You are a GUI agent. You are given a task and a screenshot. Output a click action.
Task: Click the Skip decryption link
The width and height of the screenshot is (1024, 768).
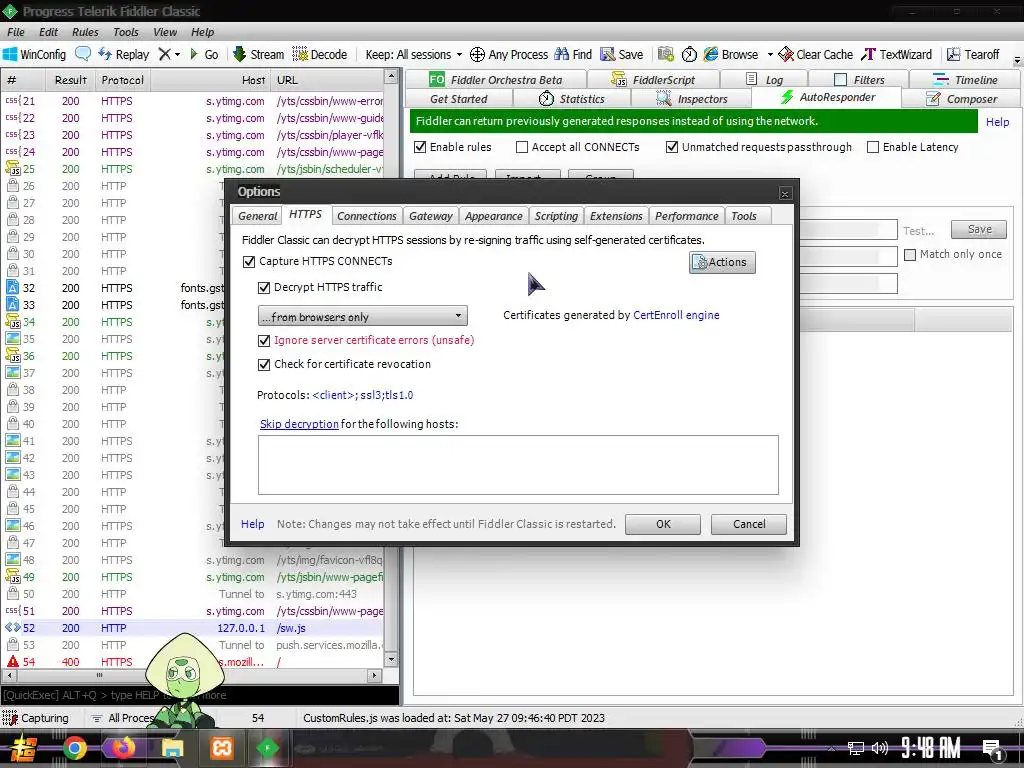click(299, 424)
